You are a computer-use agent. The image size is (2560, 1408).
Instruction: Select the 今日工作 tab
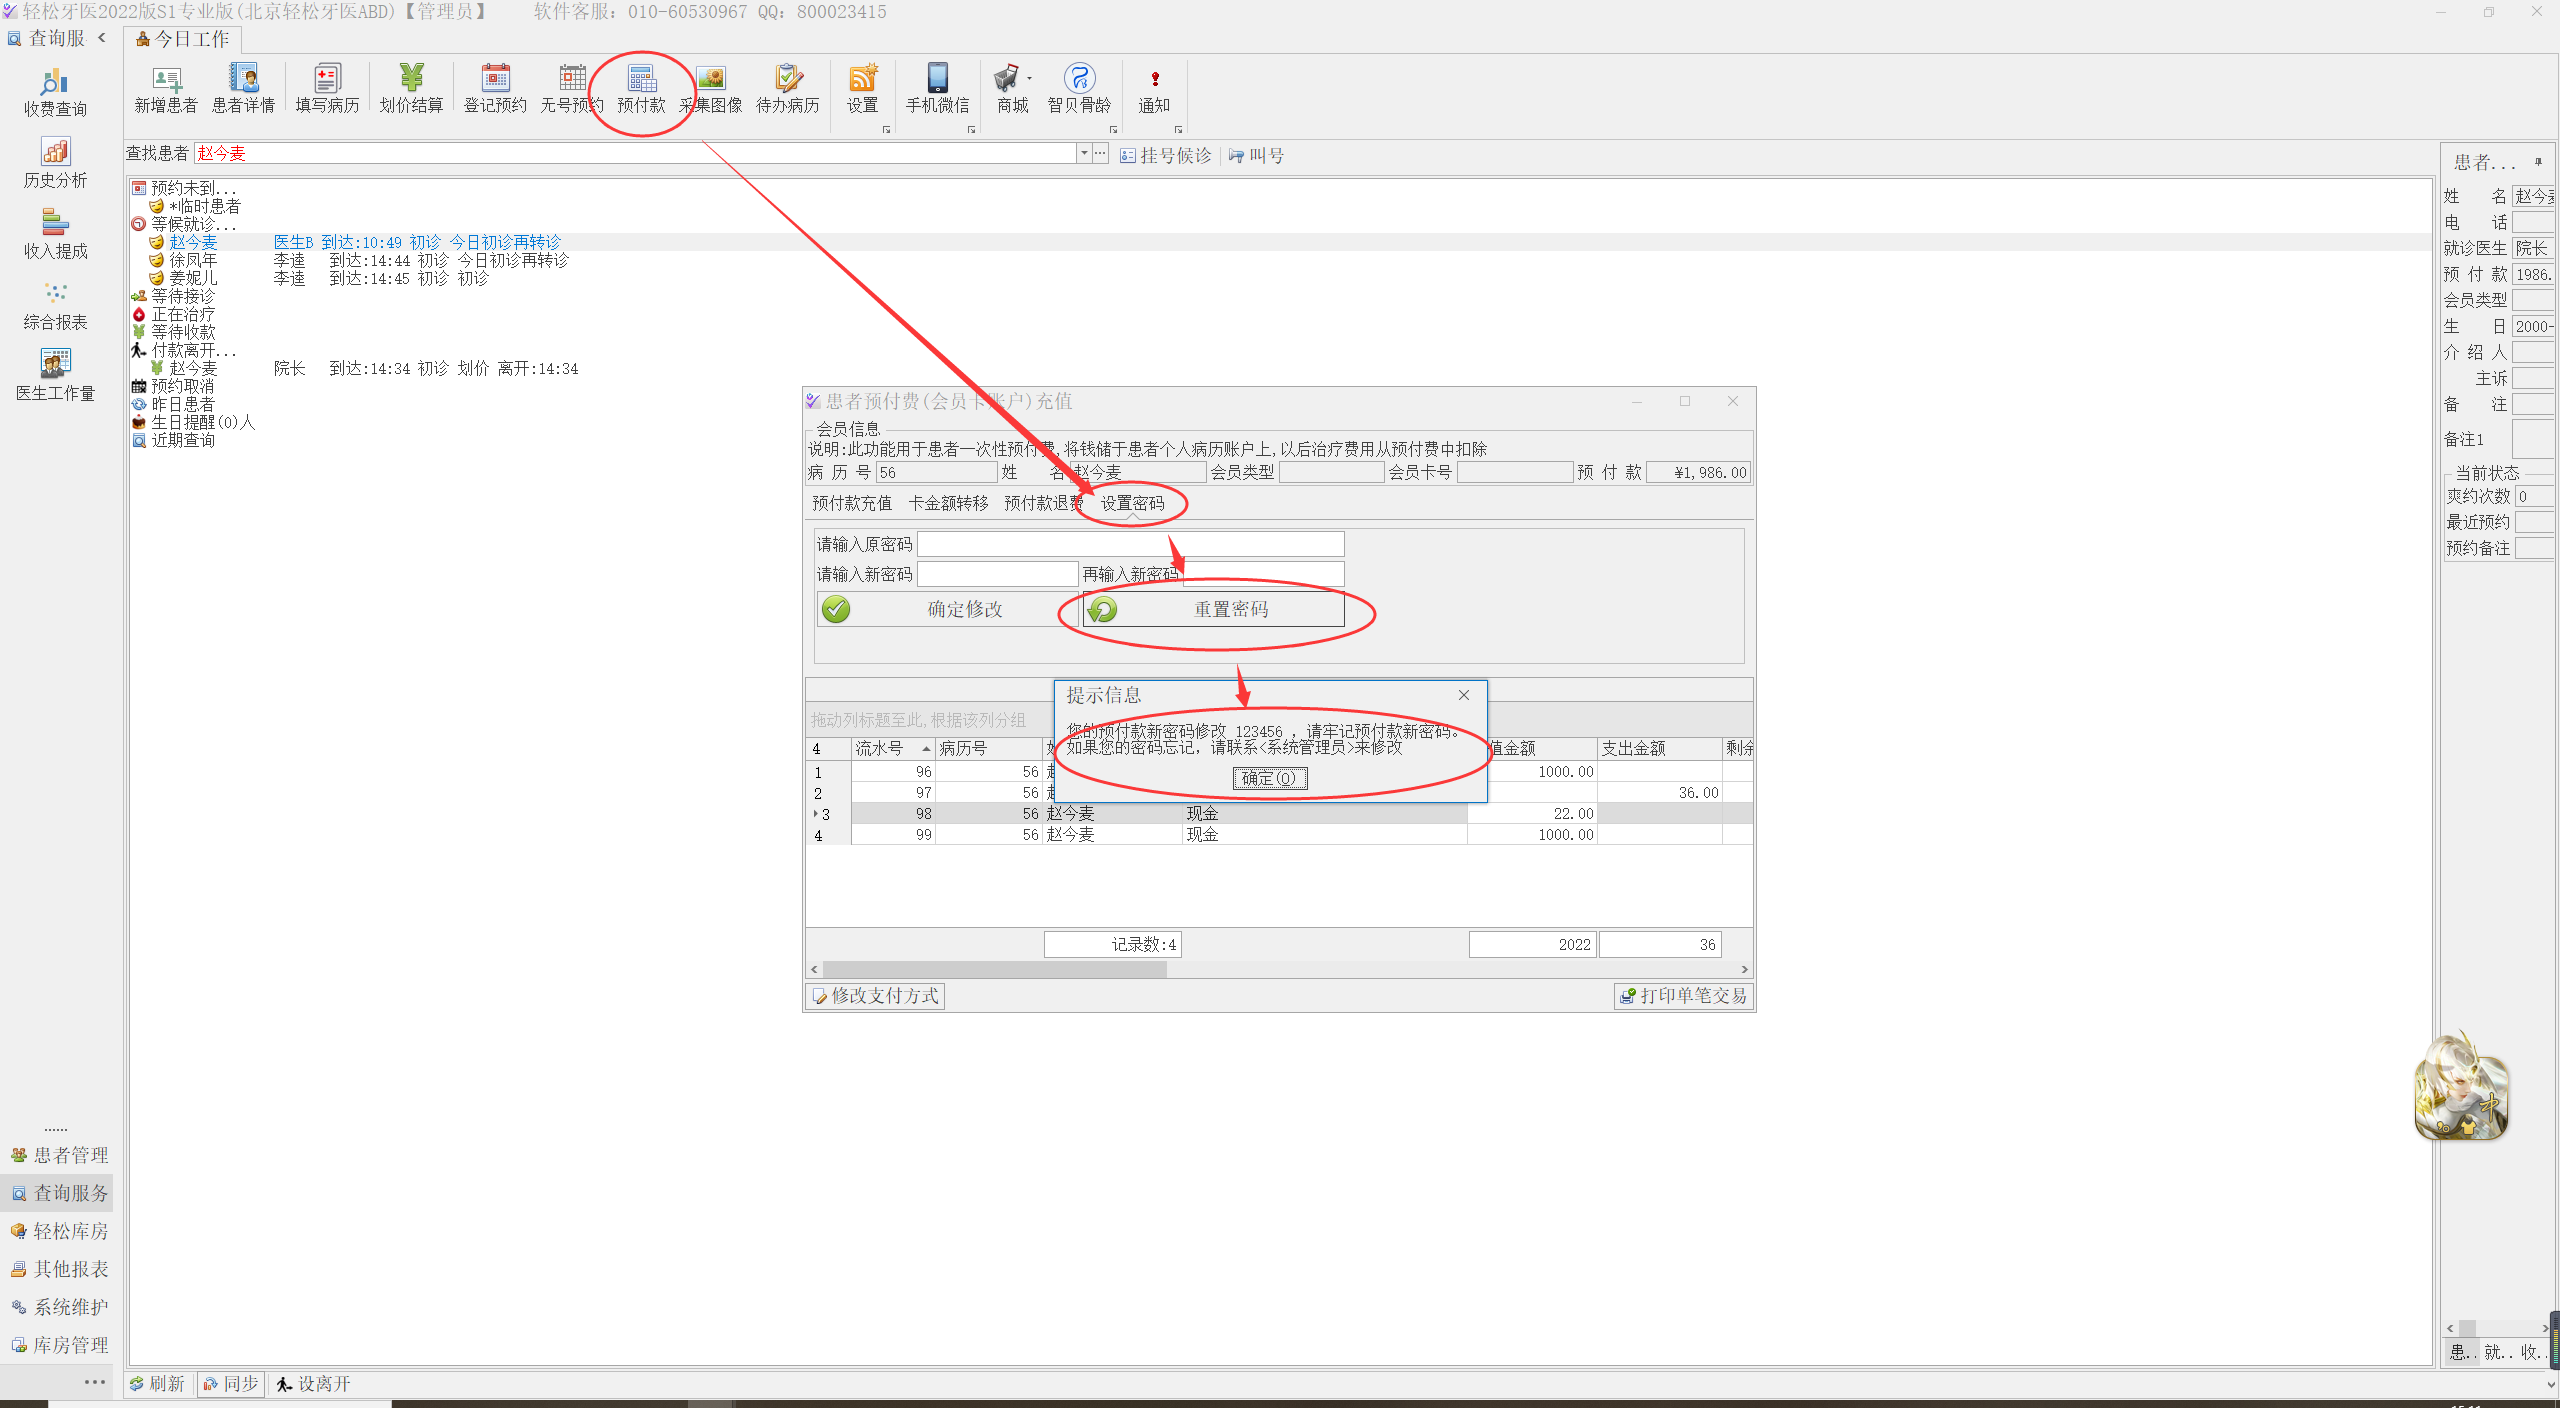point(183,39)
